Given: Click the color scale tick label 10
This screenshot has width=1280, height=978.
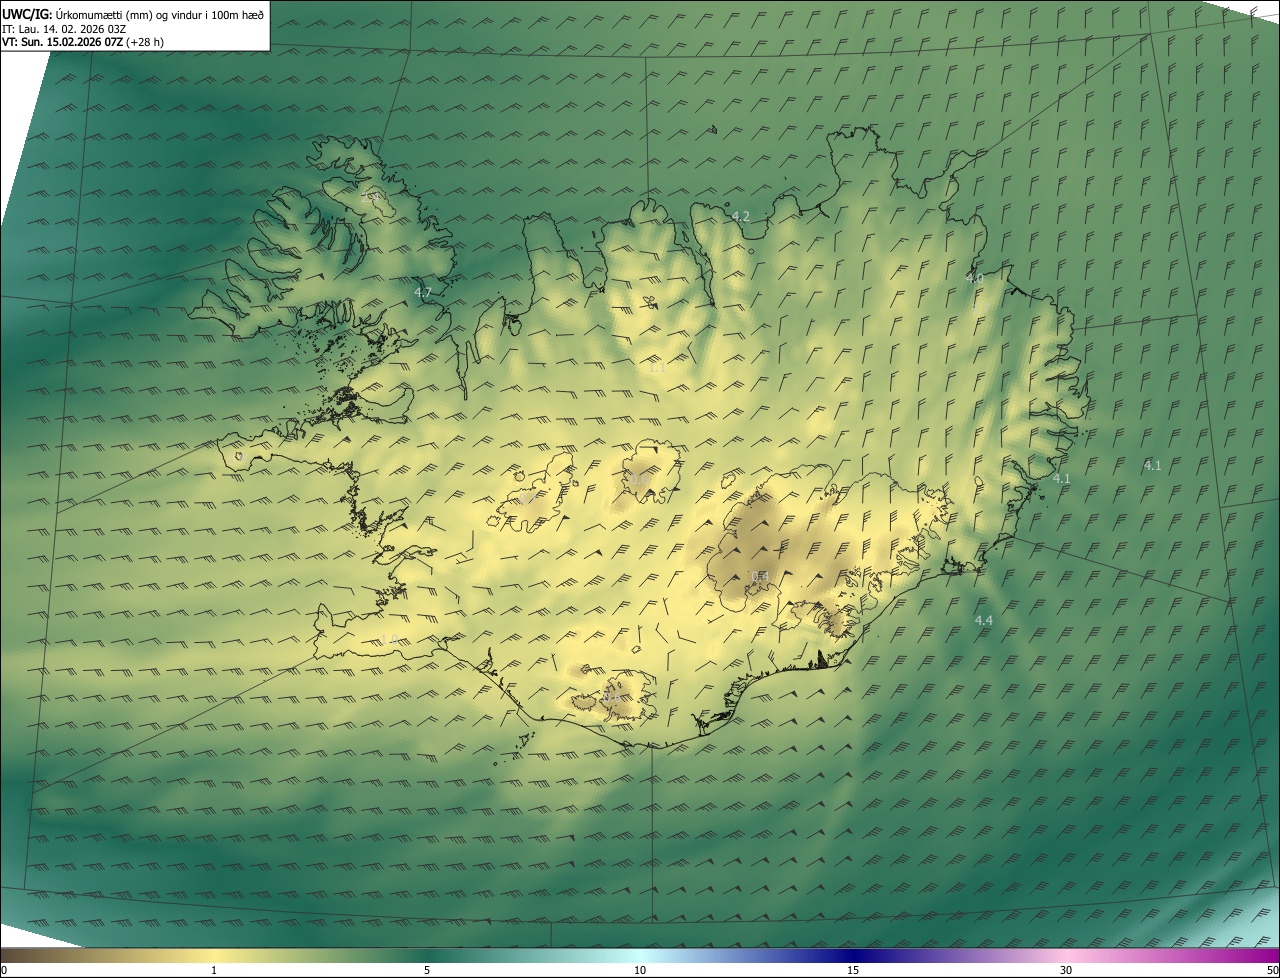Looking at the screenshot, I should coord(640,970).
